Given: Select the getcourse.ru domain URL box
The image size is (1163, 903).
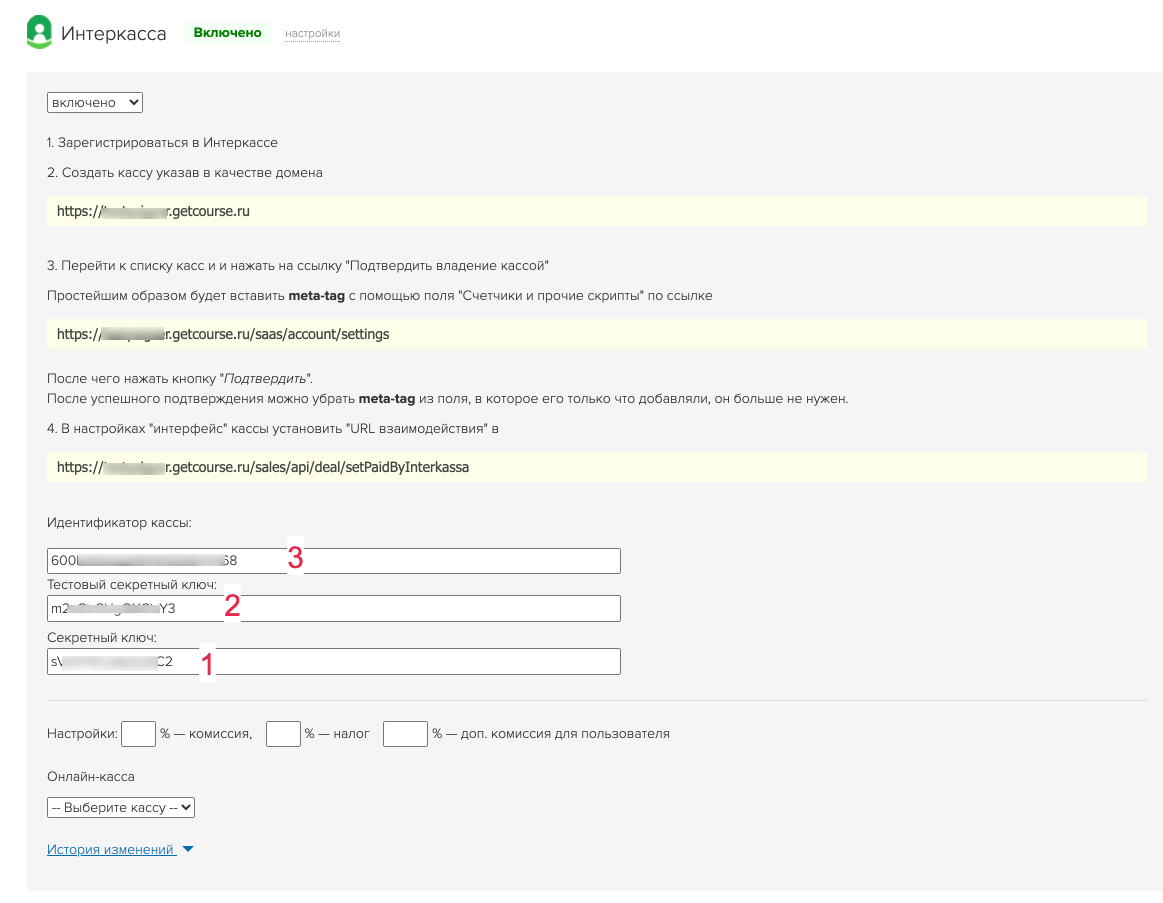Looking at the screenshot, I should tap(596, 211).
